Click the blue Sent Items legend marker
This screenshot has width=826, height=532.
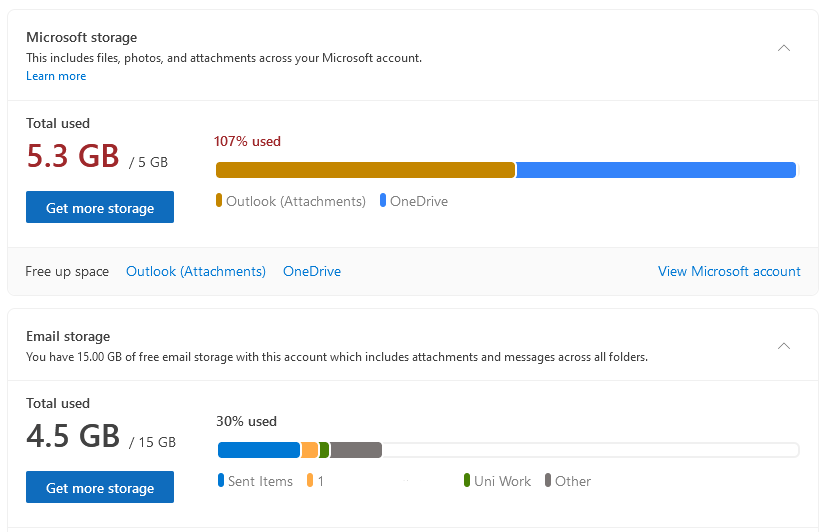pos(221,481)
